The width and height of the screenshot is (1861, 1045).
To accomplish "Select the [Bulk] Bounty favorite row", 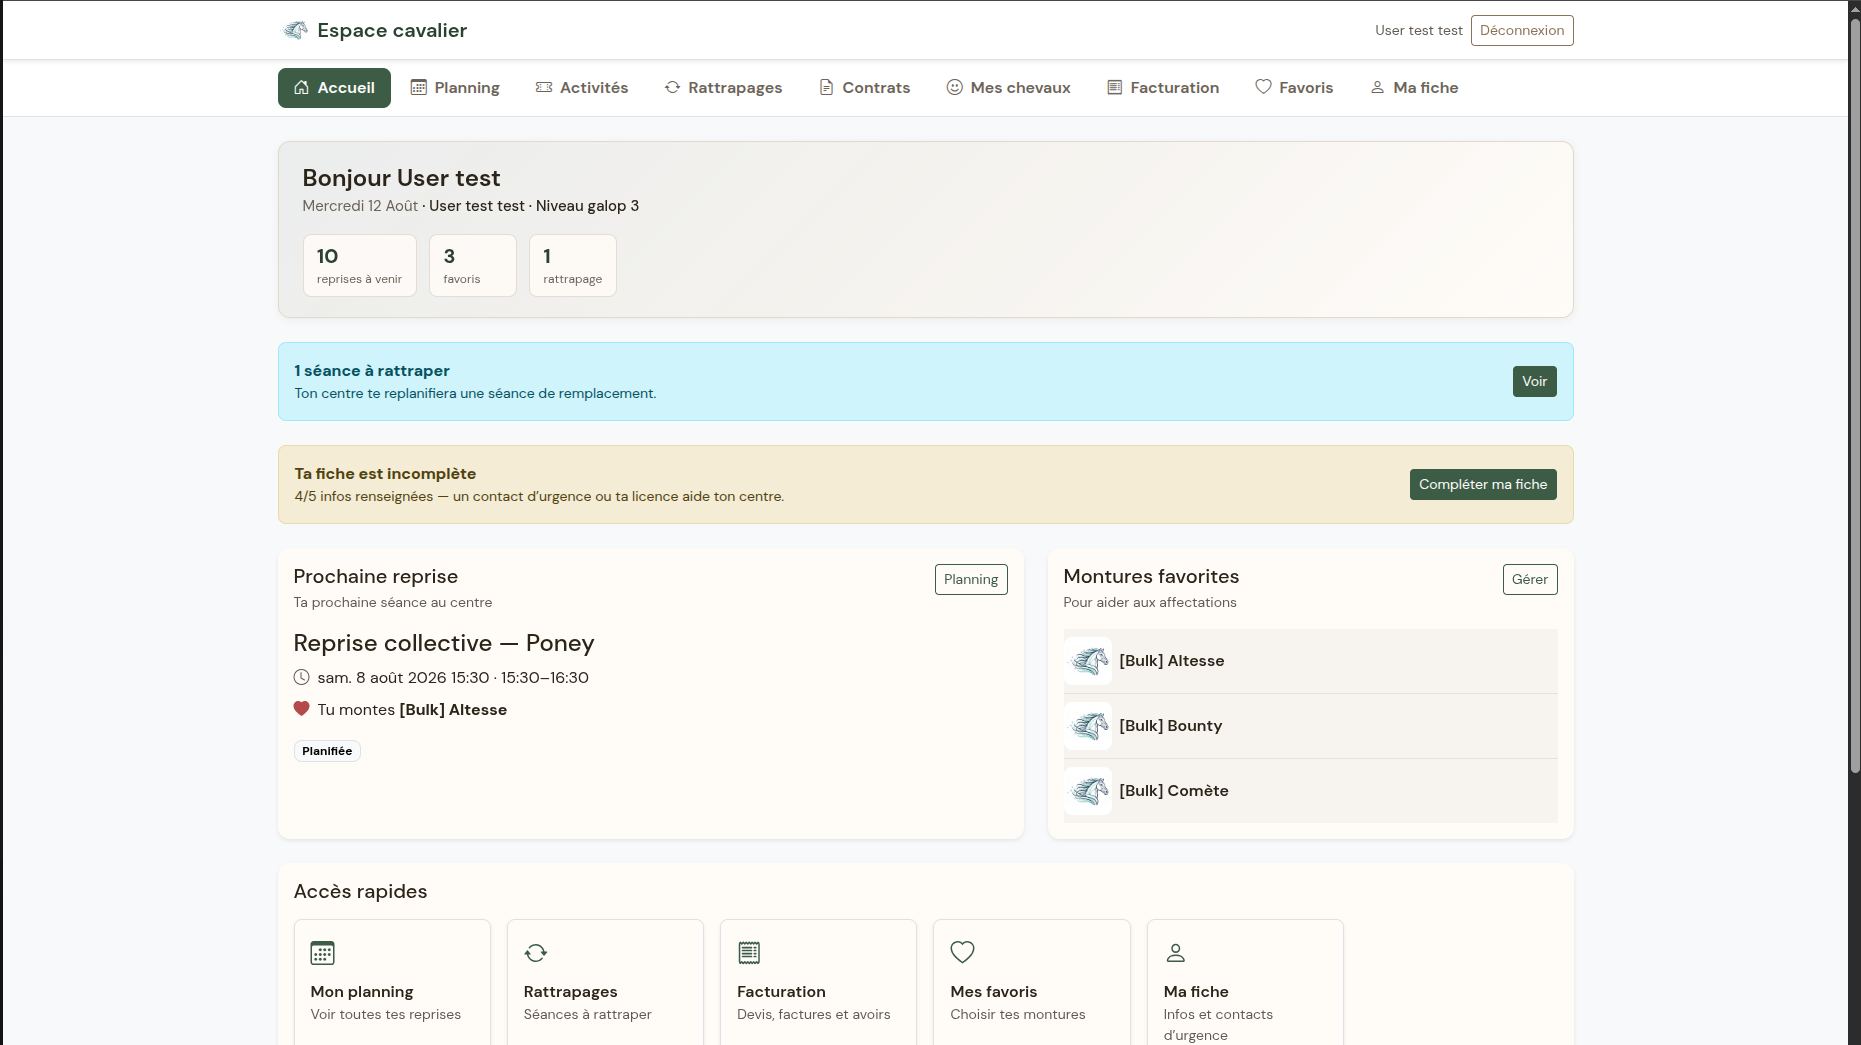I will tap(1311, 726).
